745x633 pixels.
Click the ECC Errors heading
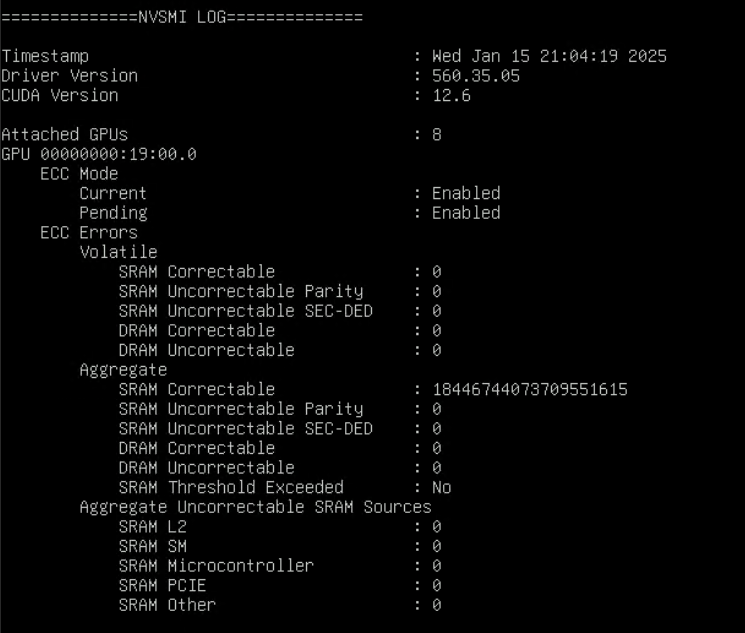coord(89,232)
